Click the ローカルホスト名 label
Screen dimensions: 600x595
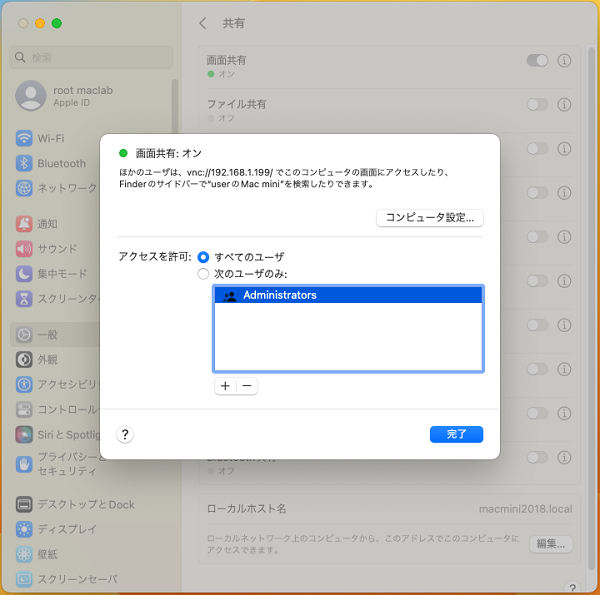(x=246, y=509)
